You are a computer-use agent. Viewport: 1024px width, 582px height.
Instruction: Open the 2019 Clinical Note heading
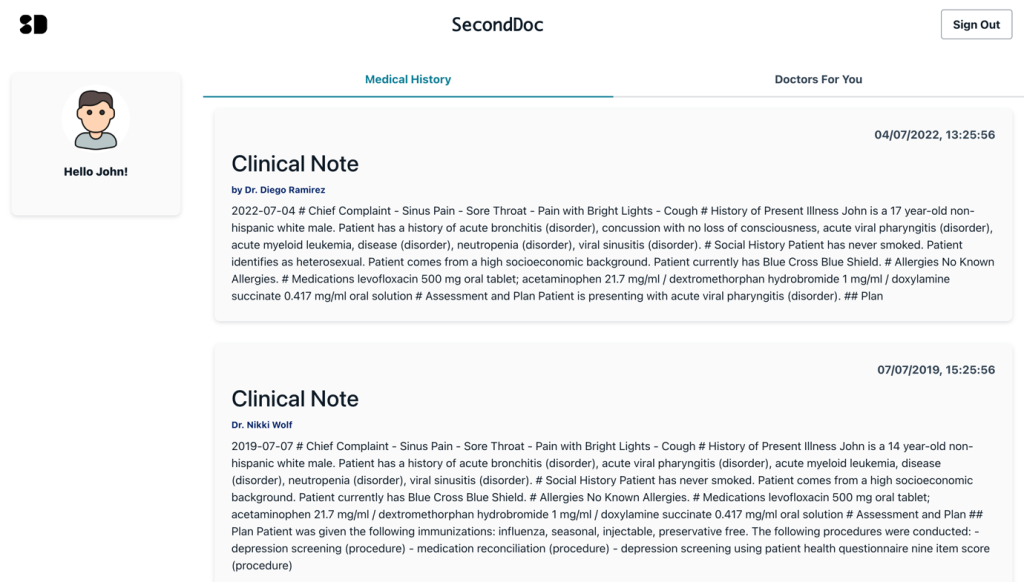click(x=295, y=398)
